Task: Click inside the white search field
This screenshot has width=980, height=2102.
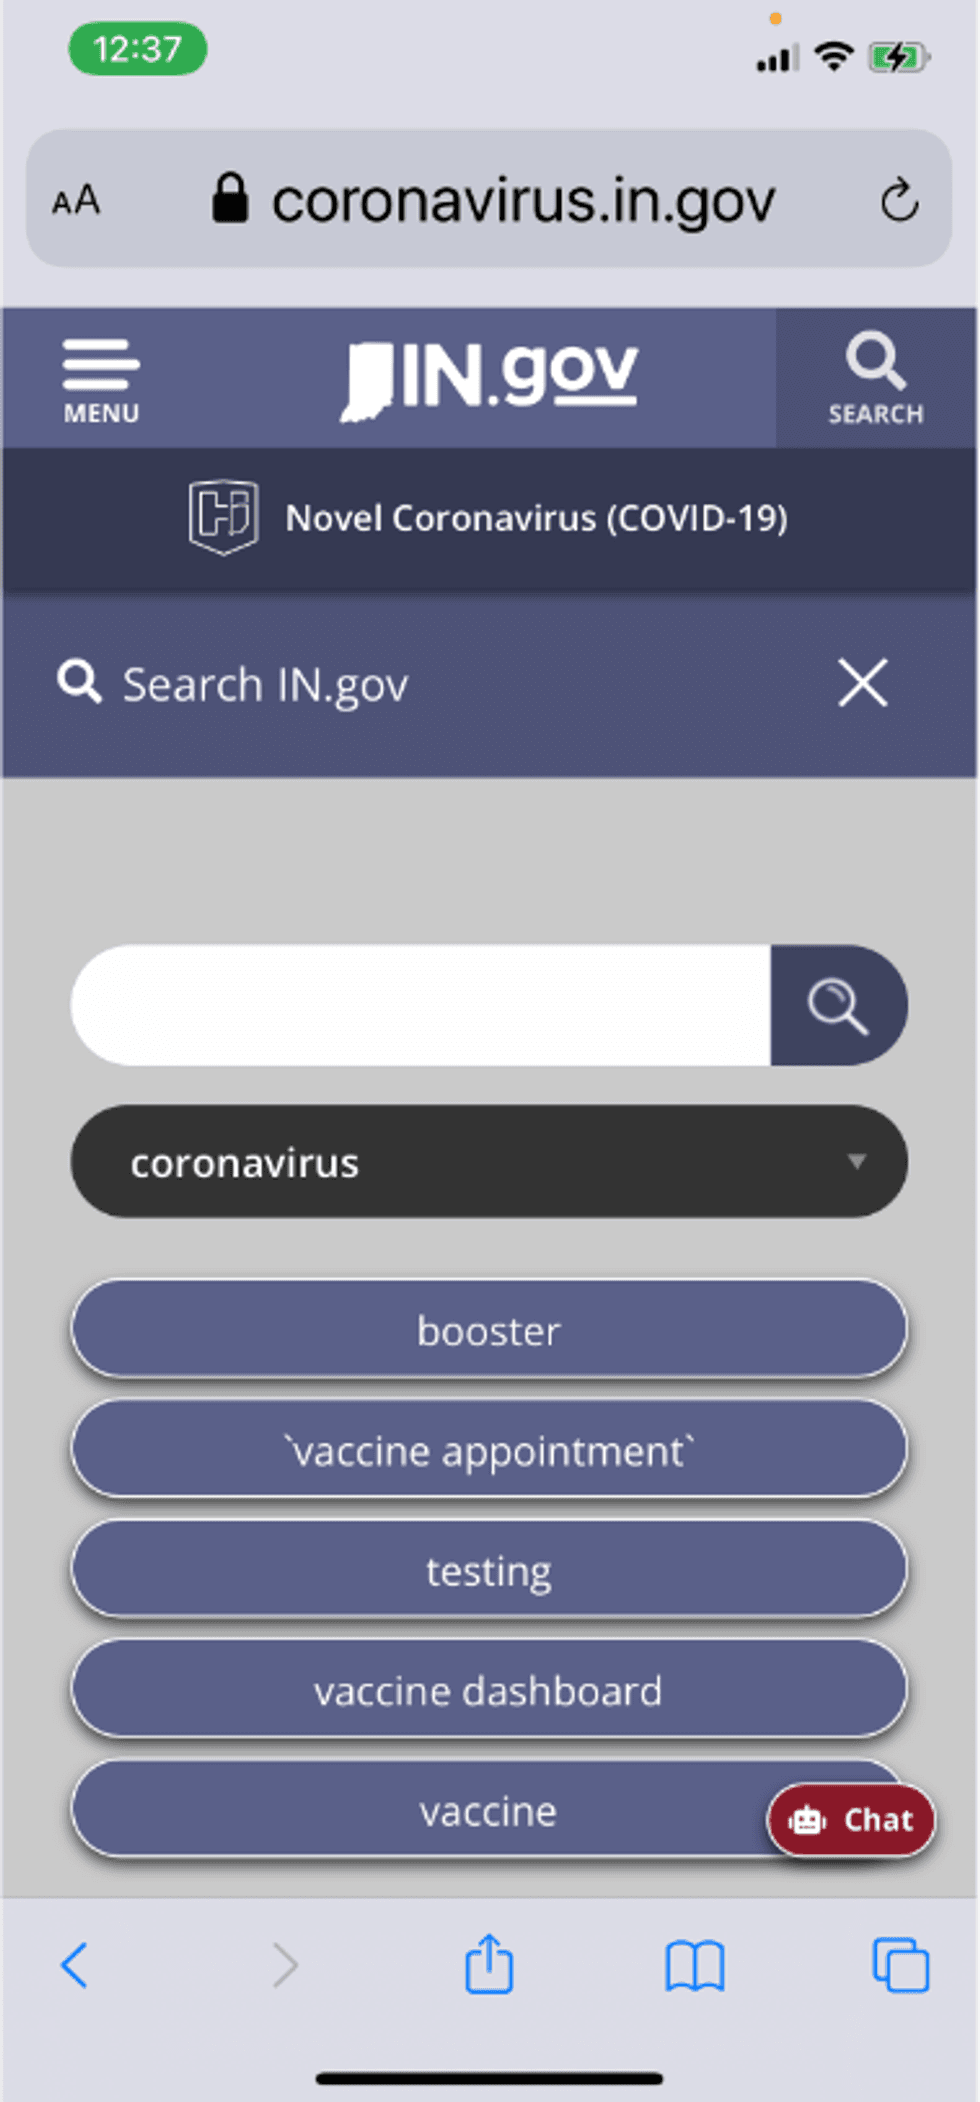Action: 420,1005
